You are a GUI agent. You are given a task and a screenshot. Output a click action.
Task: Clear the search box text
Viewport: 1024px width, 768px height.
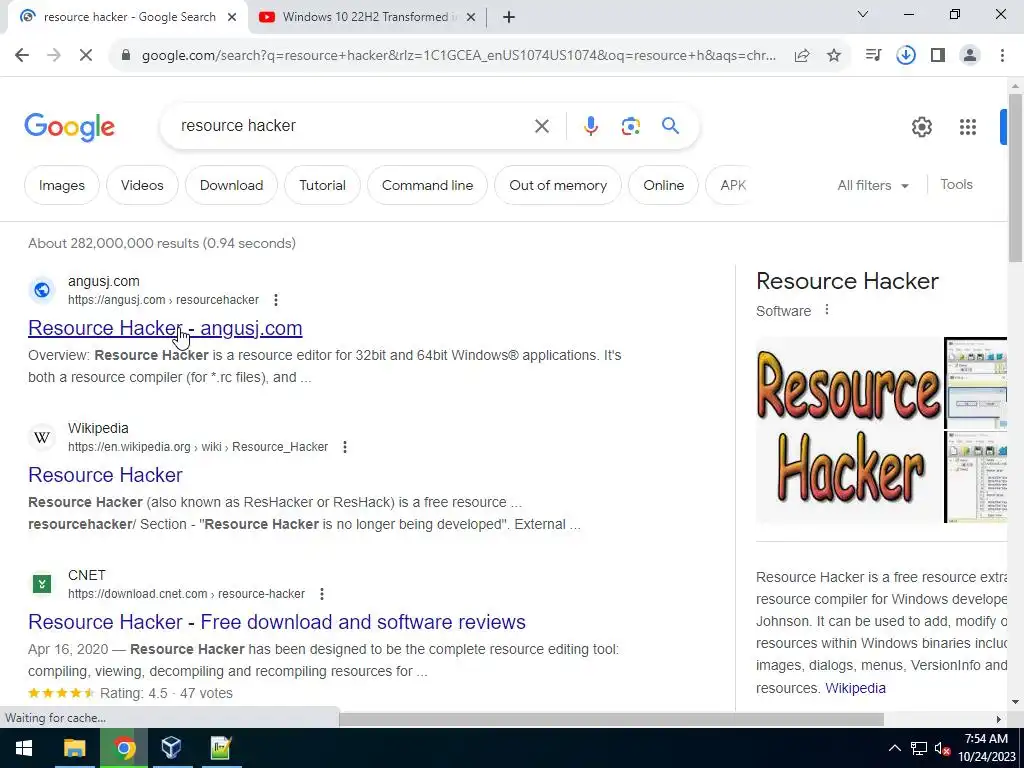click(x=541, y=126)
